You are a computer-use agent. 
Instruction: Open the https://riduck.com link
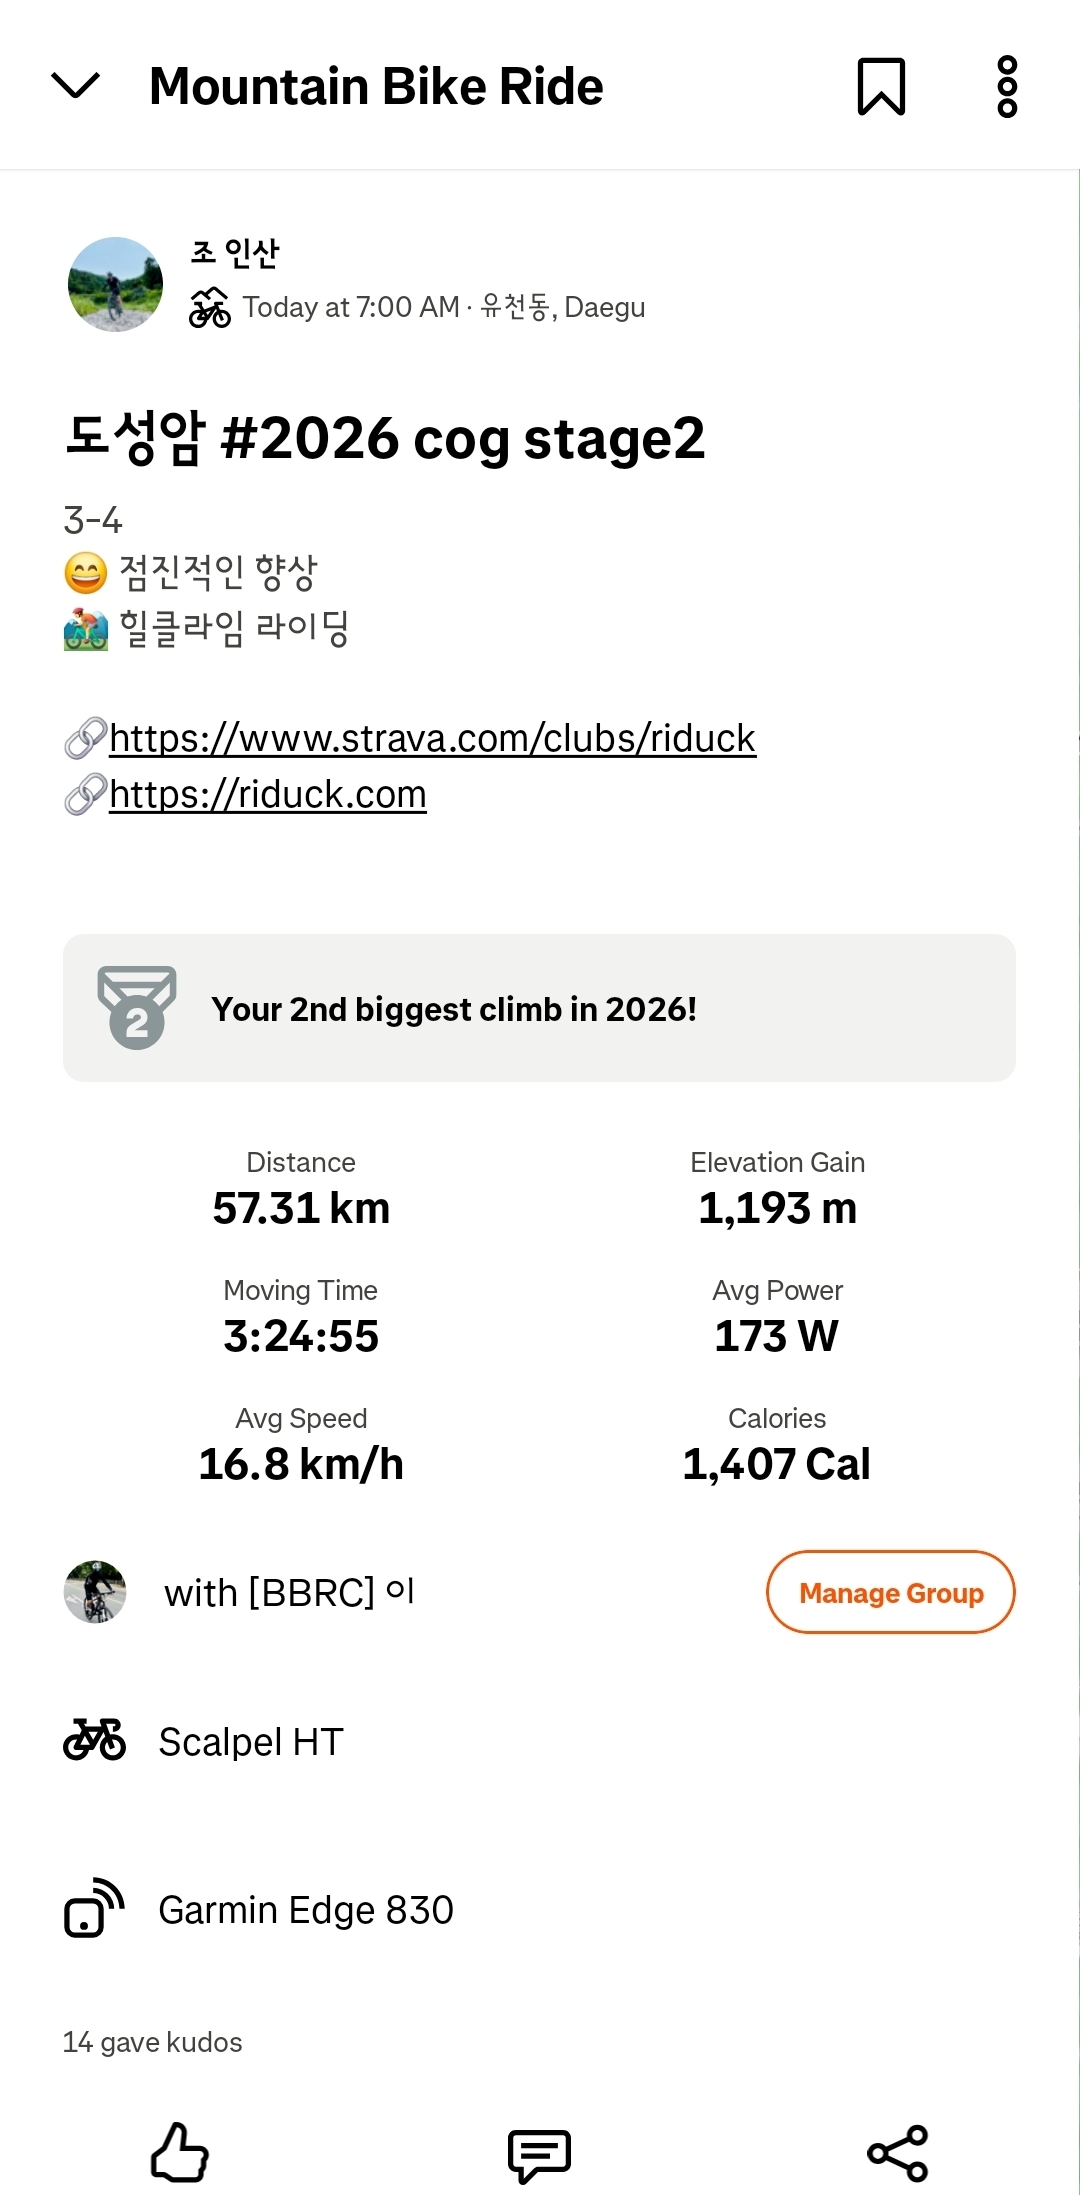[x=268, y=794]
